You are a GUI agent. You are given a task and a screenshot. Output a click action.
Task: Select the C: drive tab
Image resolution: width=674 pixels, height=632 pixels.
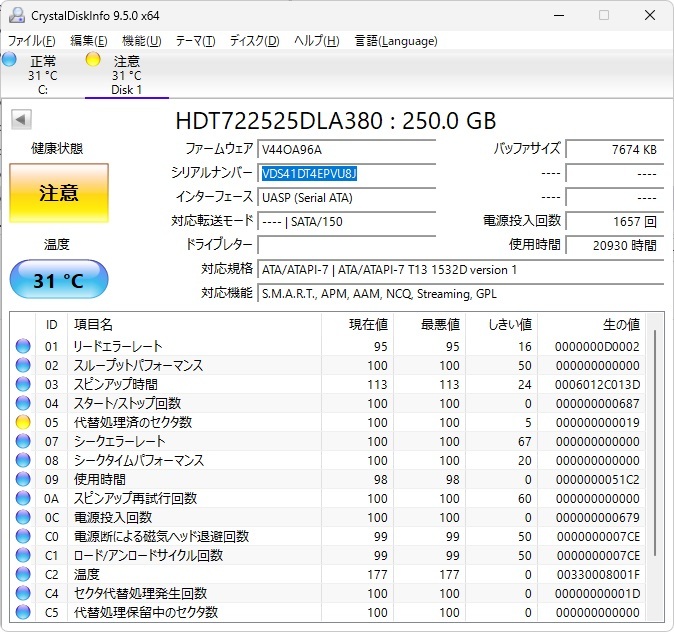pyautogui.click(x=43, y=74)
